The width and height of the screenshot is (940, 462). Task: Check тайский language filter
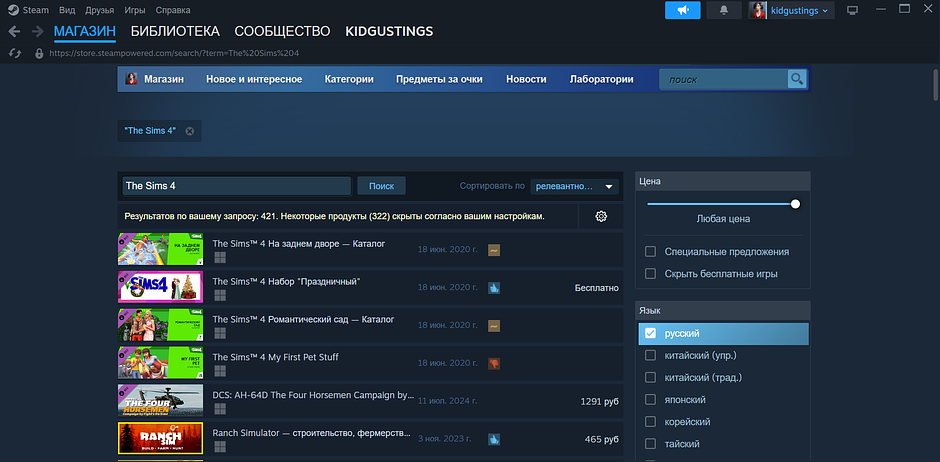650,444
